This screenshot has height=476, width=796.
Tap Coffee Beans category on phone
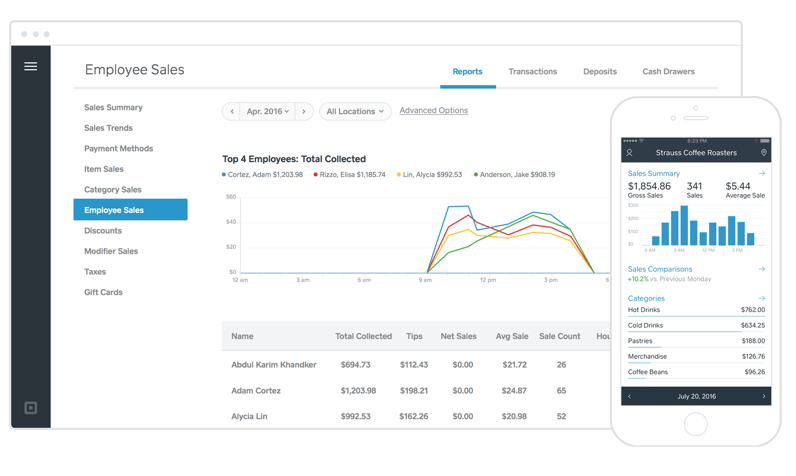click(x=696, y=372)
